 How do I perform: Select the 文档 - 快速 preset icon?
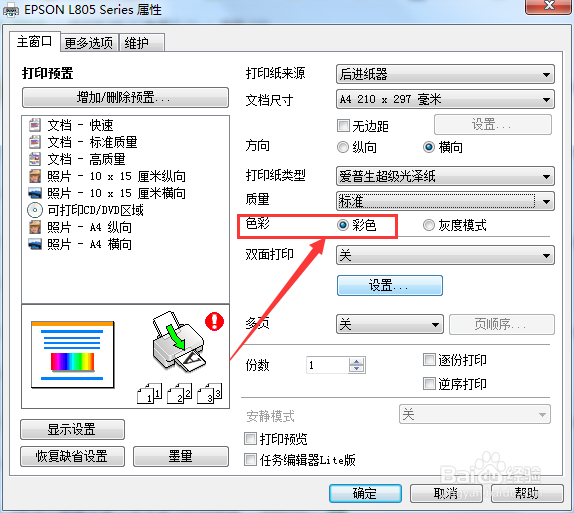pyautogui.click(x=35, y=125)
